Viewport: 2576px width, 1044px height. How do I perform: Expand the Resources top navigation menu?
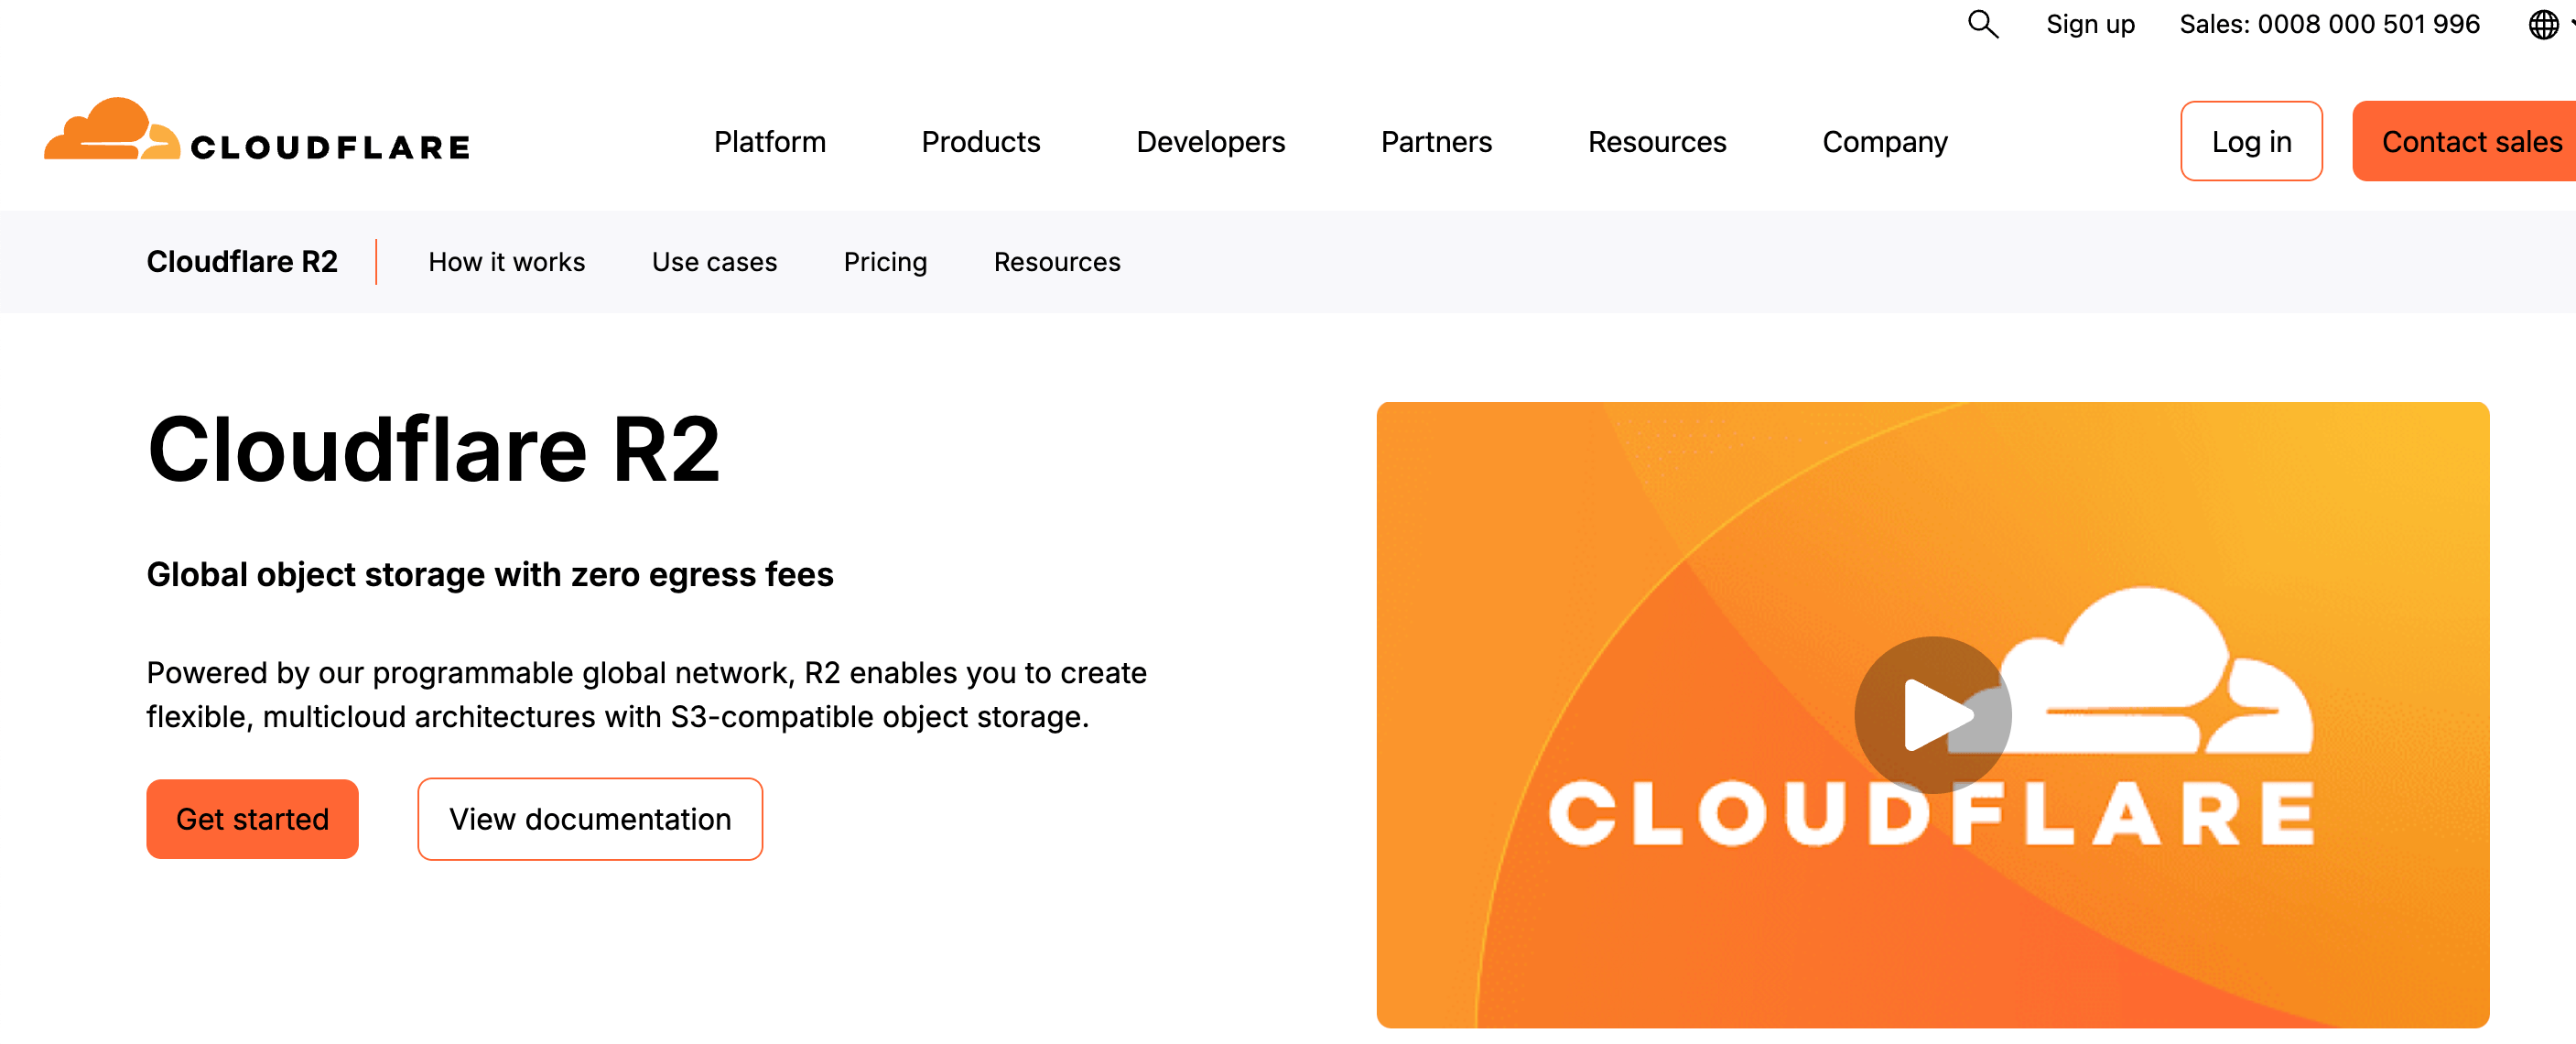[x=1656, y=142]
